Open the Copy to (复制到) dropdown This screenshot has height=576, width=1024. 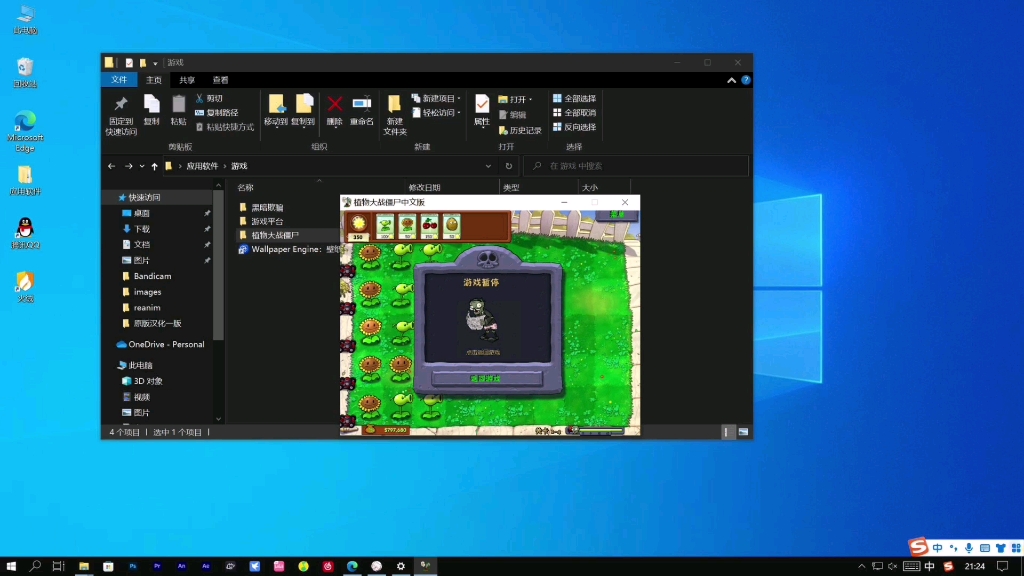[x=303, y=110]
